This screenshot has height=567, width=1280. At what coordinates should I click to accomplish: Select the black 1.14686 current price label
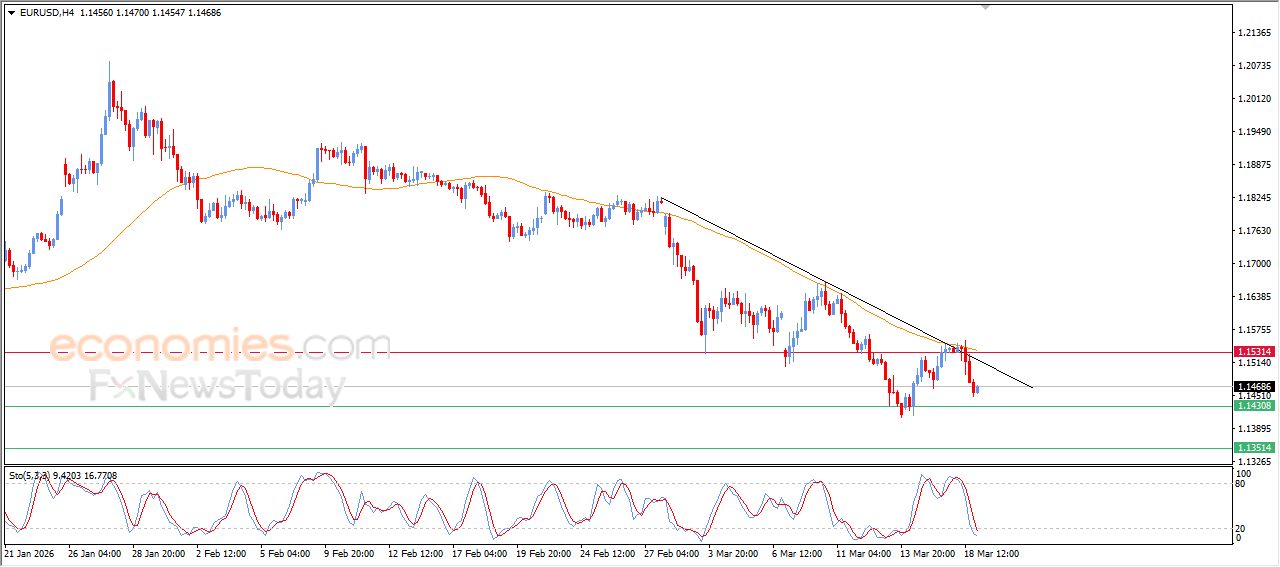point(1254,386)
